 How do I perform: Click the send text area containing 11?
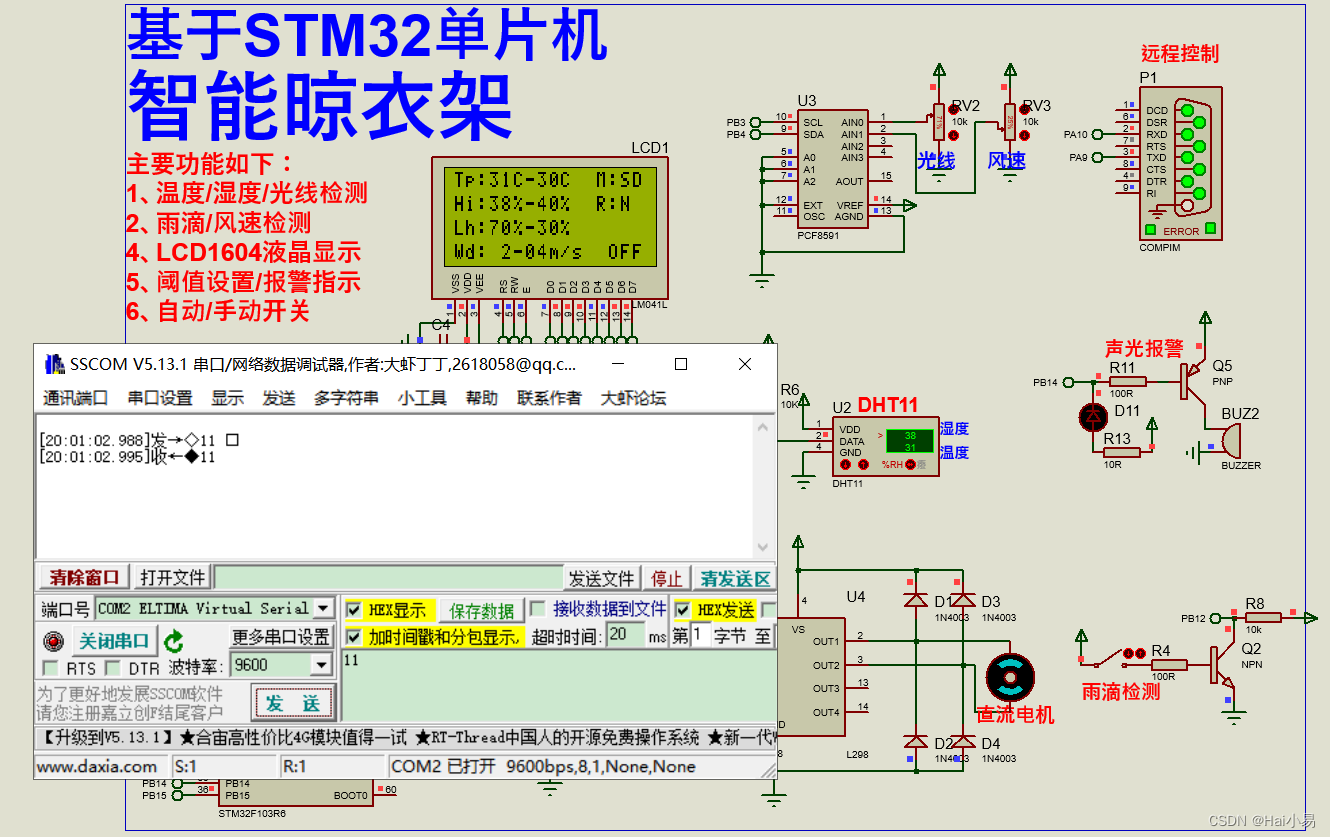pos(558,685)
